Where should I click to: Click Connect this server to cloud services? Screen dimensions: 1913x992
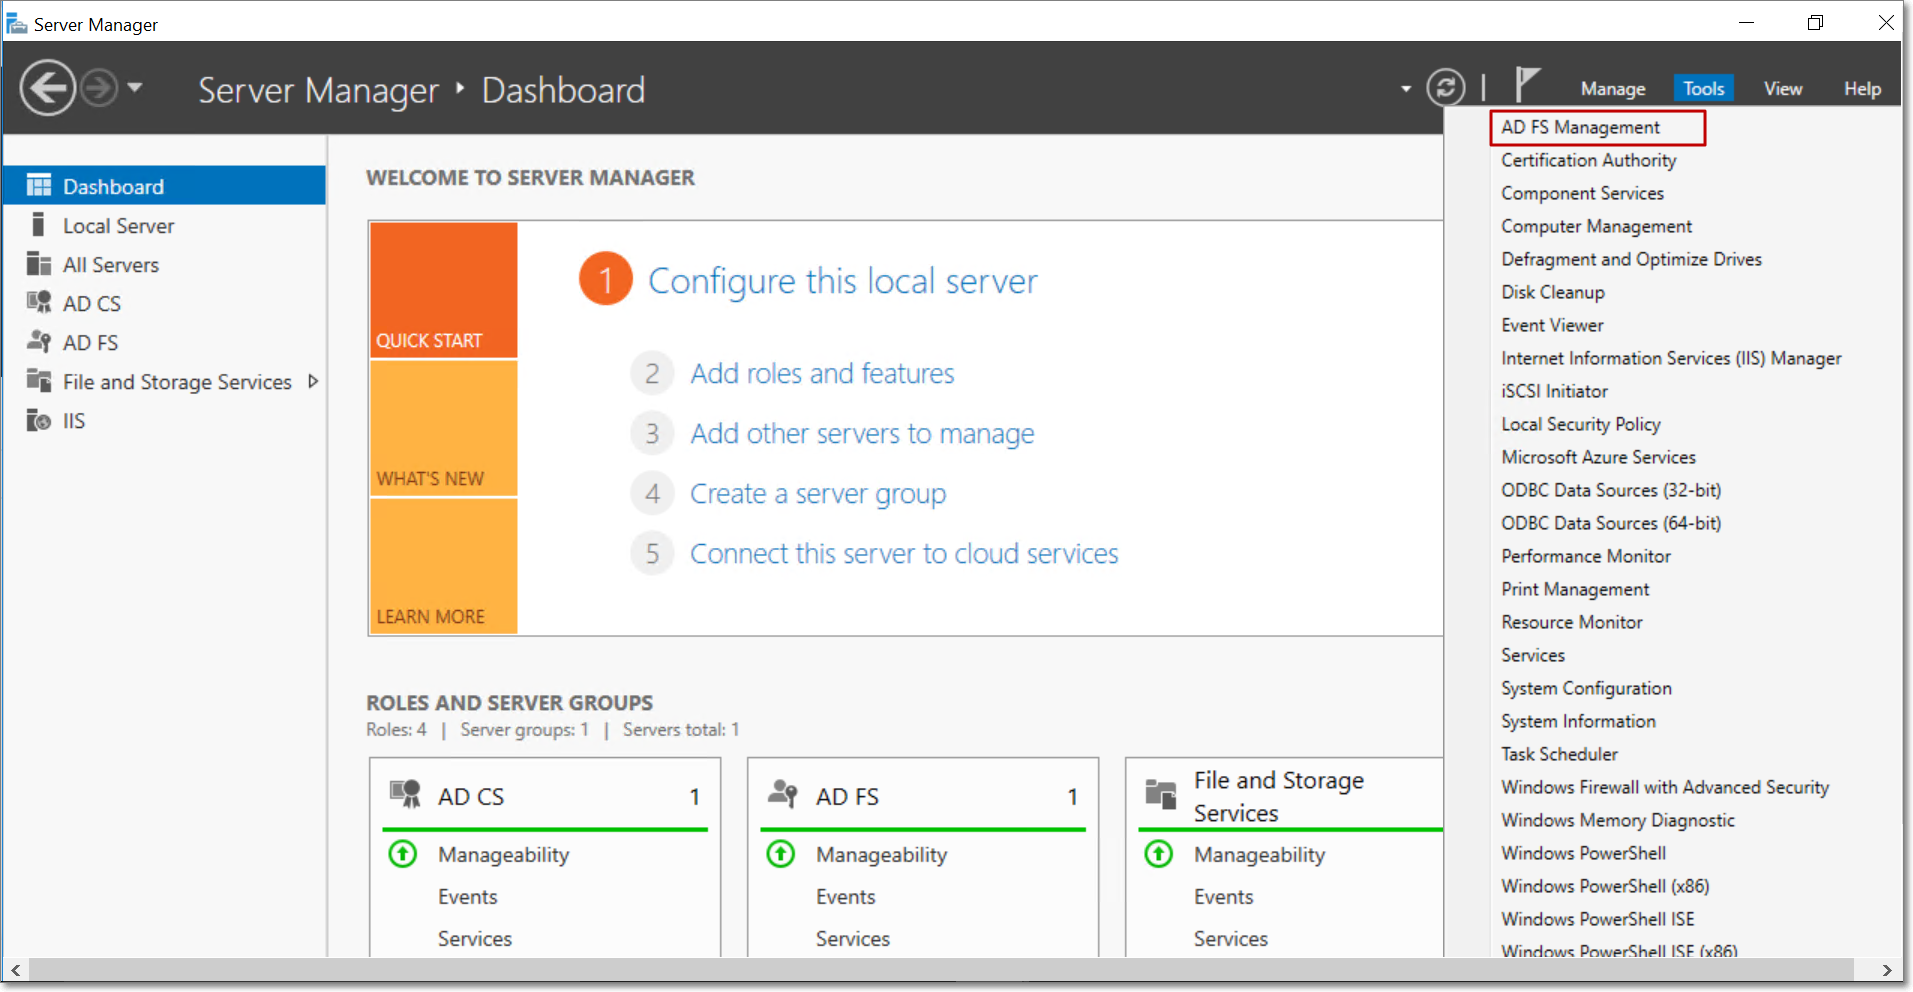point(904,554)
